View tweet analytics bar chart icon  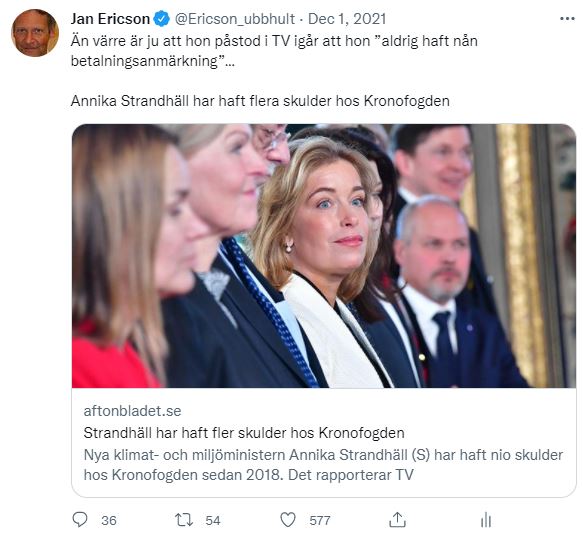(x=486, y=520)
